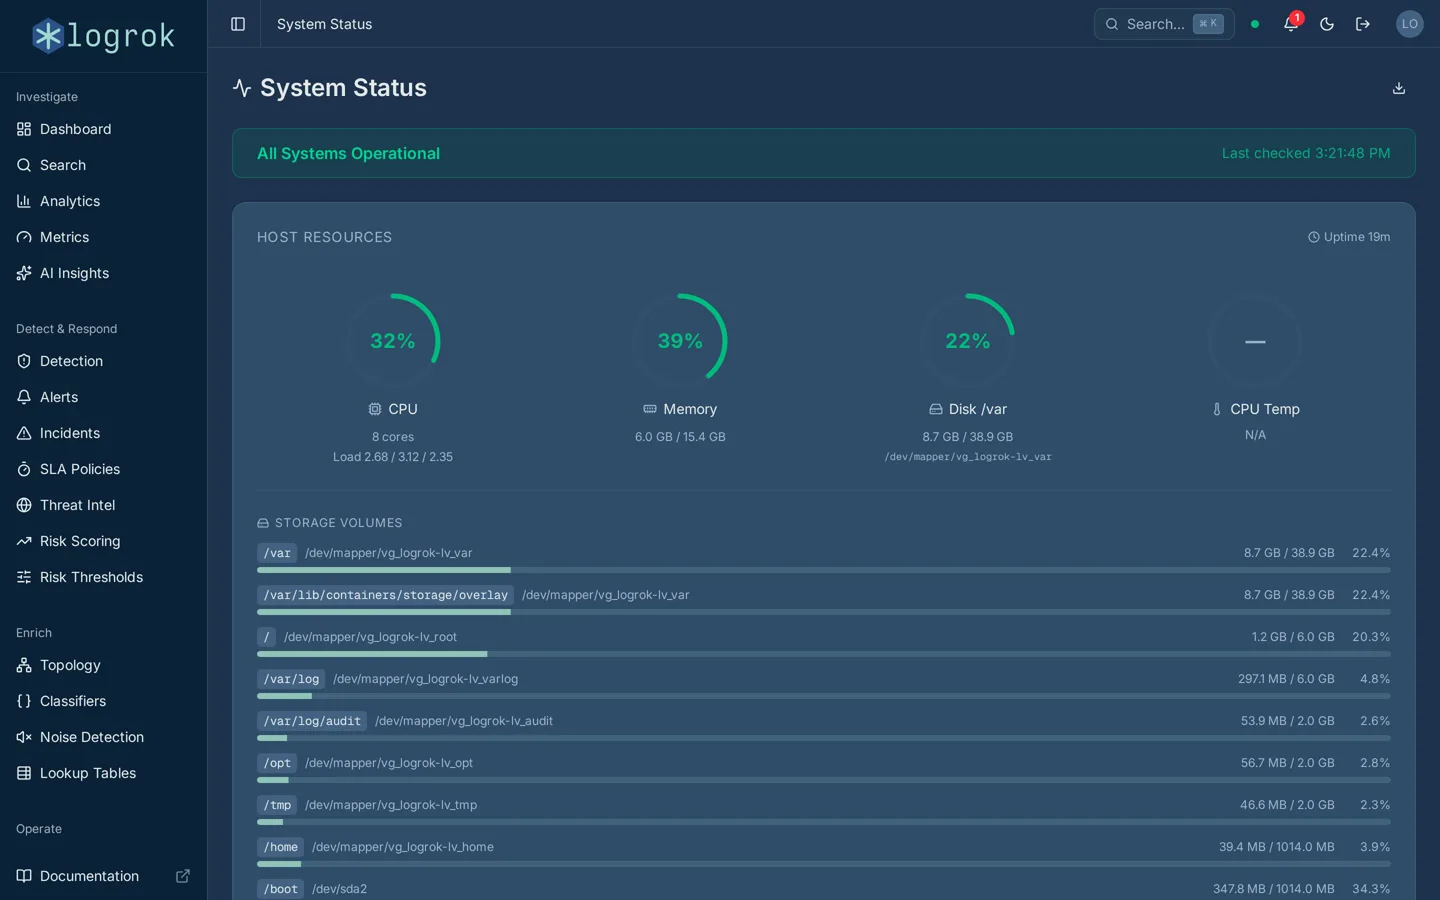The width and height of the screenshot is (1440, 900).
Task: Click the All Systems Operational banner
Action: point(824,153)
